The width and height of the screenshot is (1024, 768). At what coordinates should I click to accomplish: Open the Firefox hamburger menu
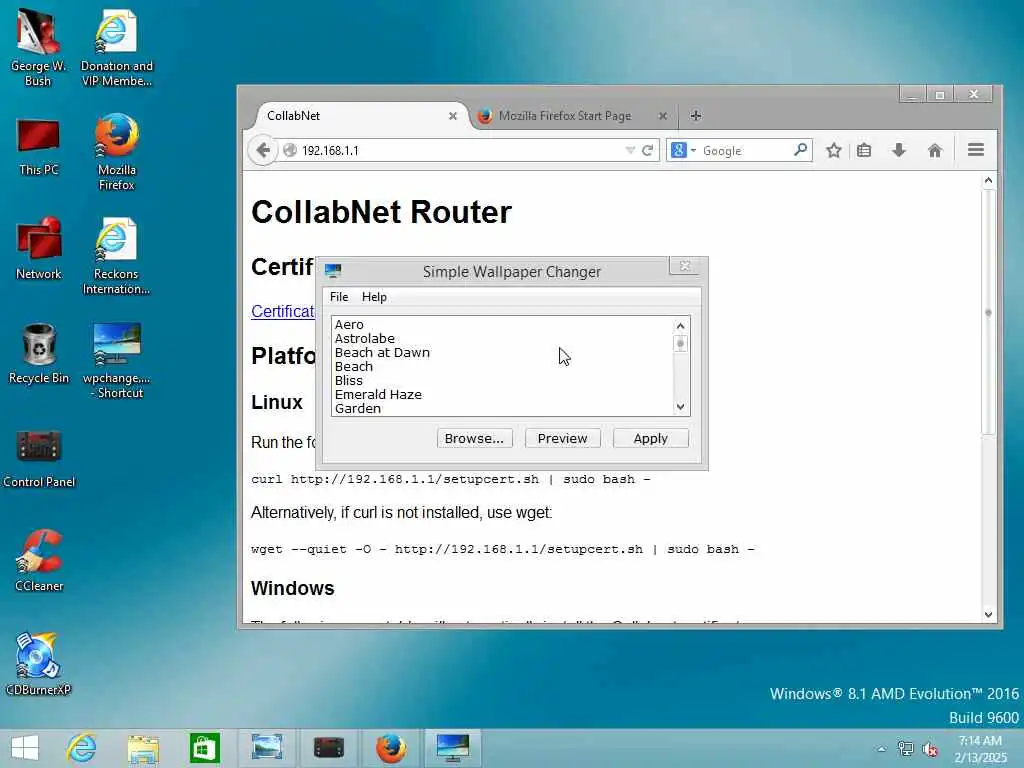pos(976,150)
